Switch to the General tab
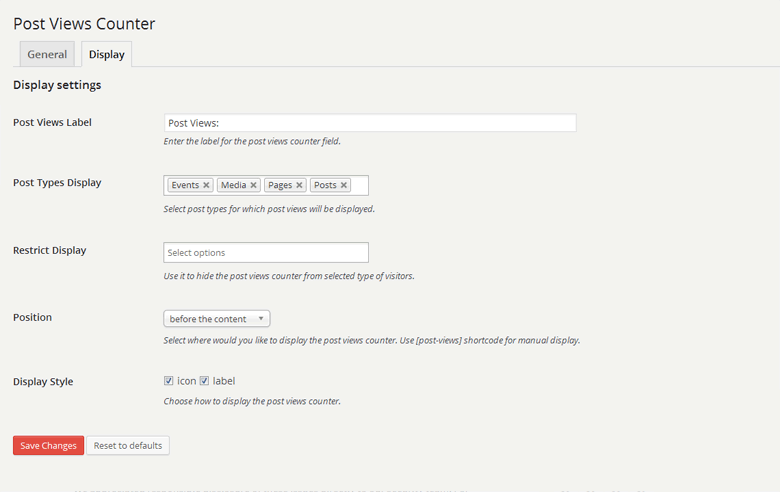780x492 pixels. [x=47, y=54]
